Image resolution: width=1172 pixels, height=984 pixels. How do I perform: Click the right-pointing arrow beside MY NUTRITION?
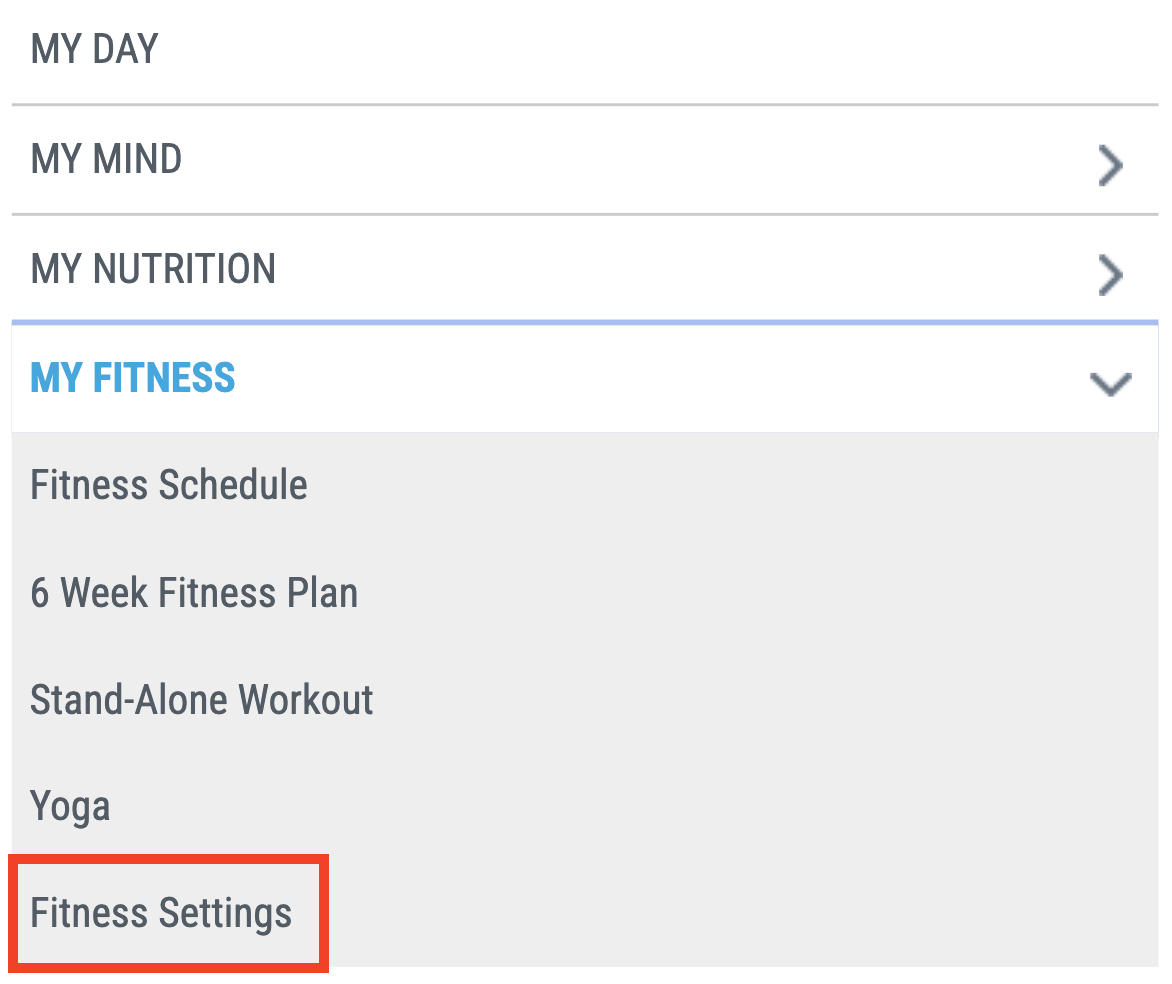click(1110, 276)
